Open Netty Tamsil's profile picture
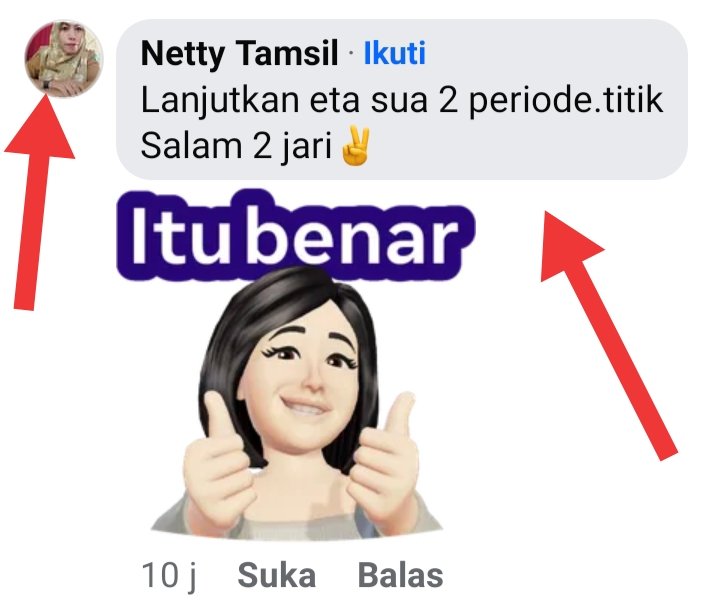 coord(64,59)
